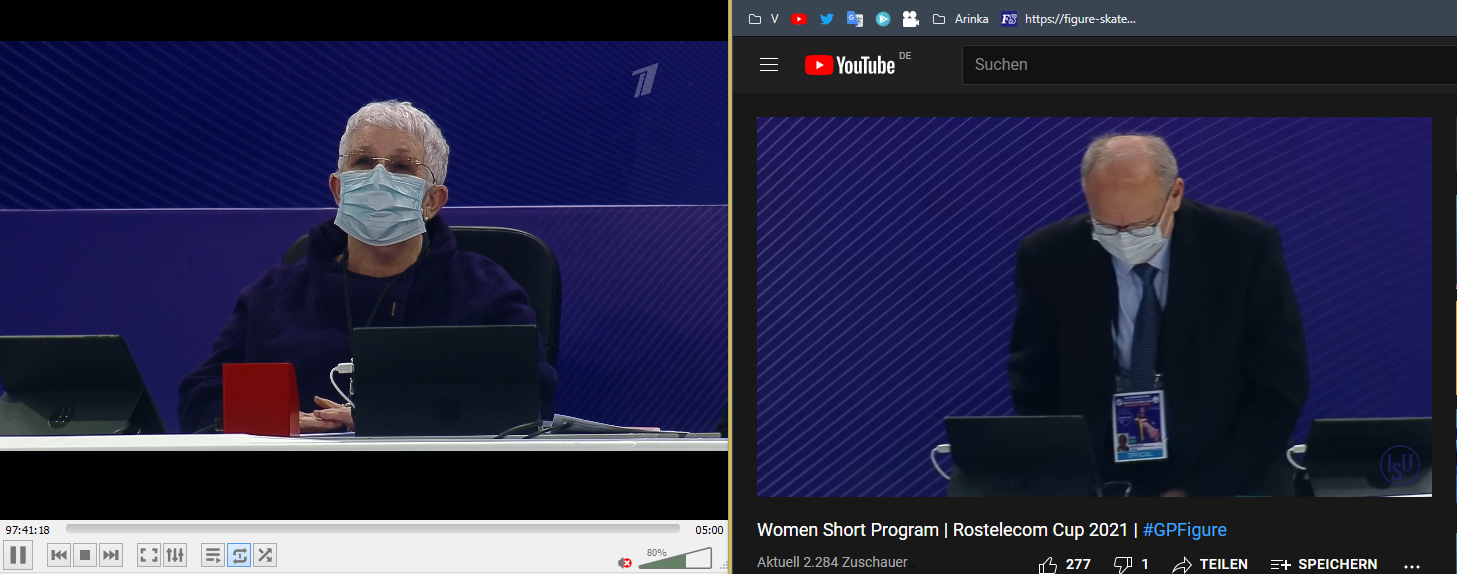Show the VLC playlist
1457x574 pixels.
pos(213,554)
